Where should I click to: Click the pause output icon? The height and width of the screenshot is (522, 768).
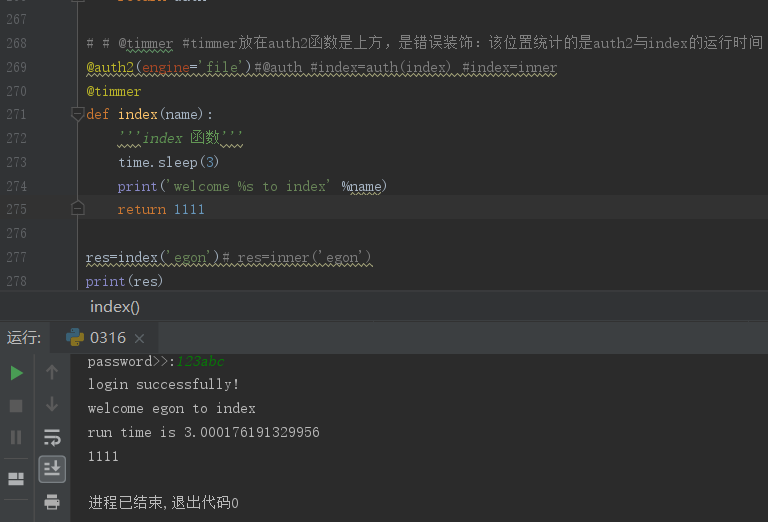[16, 437]
